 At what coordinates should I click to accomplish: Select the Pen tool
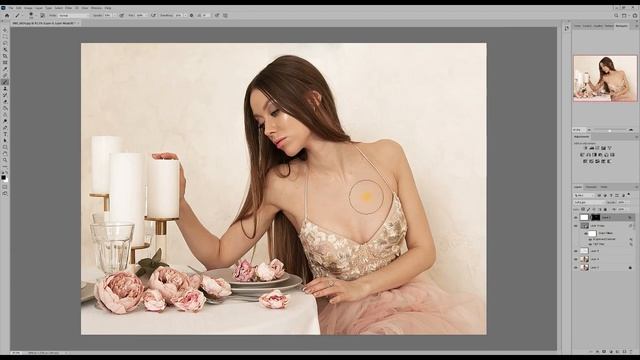click(x=5, y=127)
